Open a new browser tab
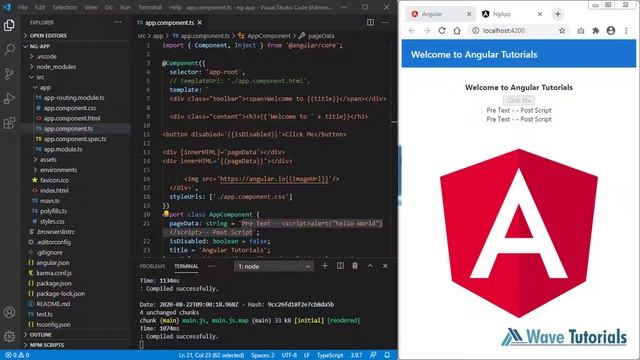The height and width of the screenshot is (360, 640). (558, 14)
